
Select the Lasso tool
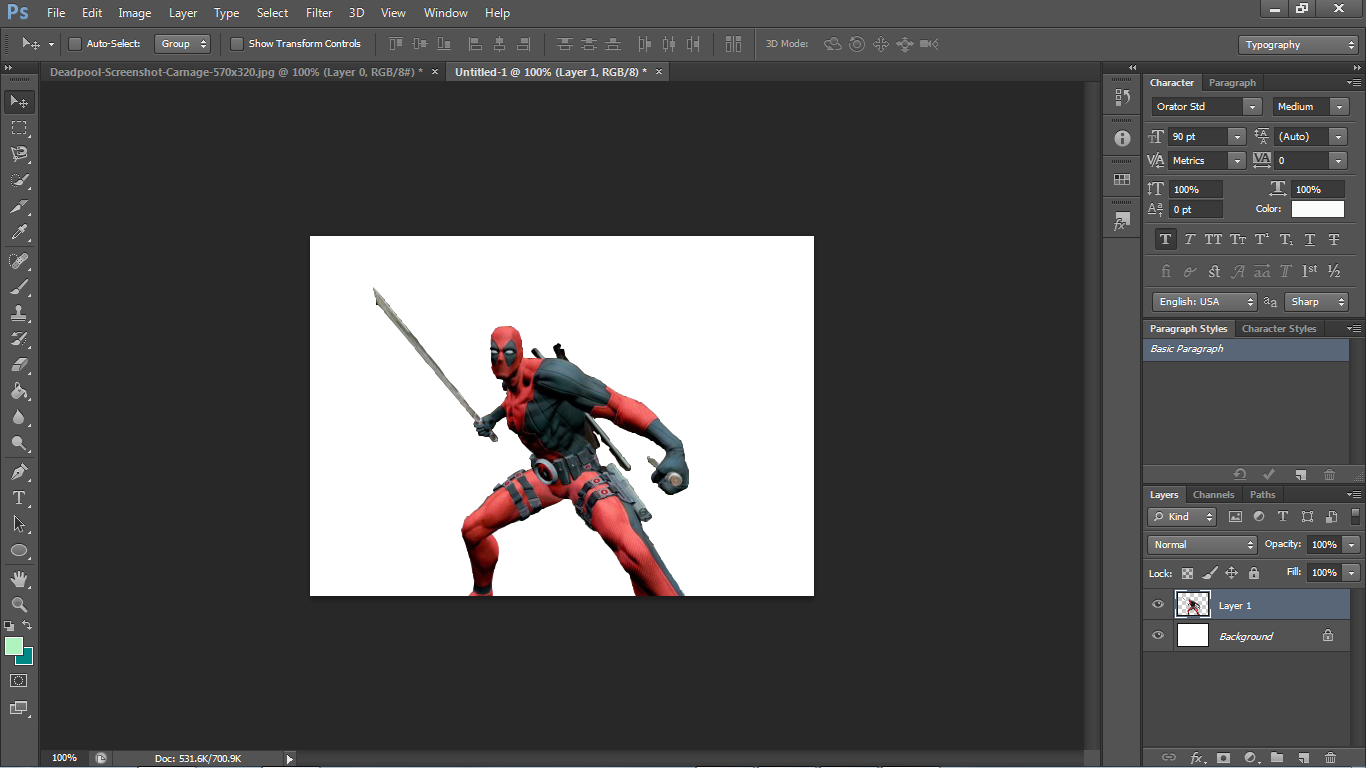[x=19, y=154]
